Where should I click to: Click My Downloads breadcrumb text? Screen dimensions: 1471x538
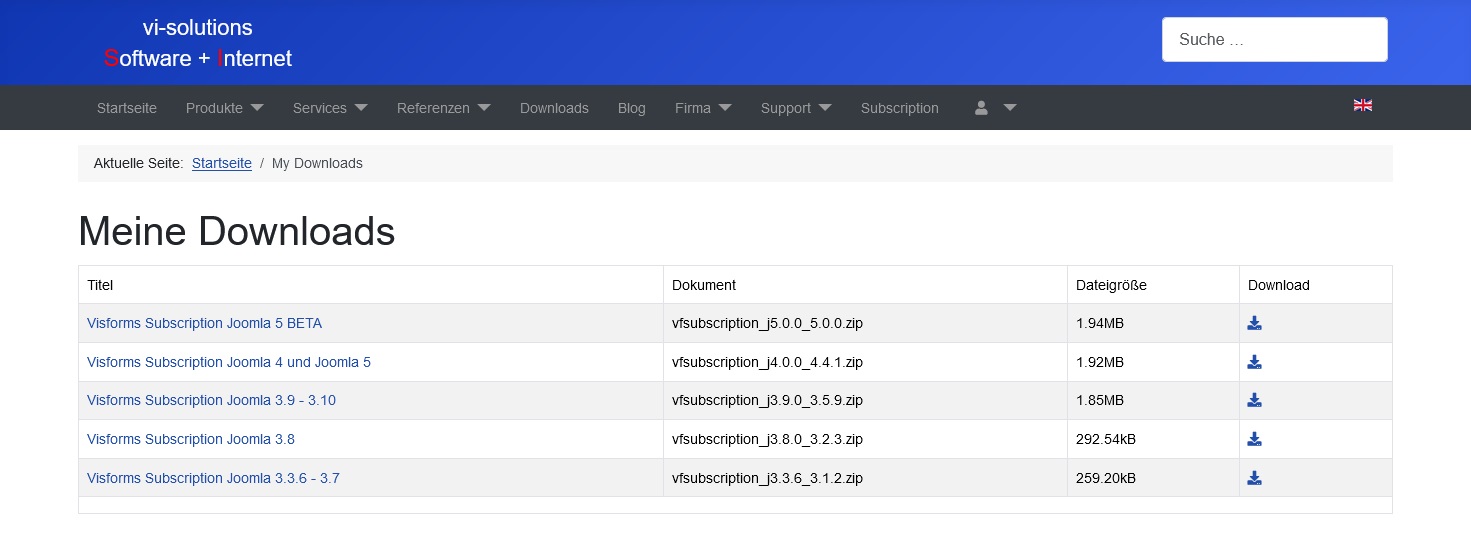317,163
